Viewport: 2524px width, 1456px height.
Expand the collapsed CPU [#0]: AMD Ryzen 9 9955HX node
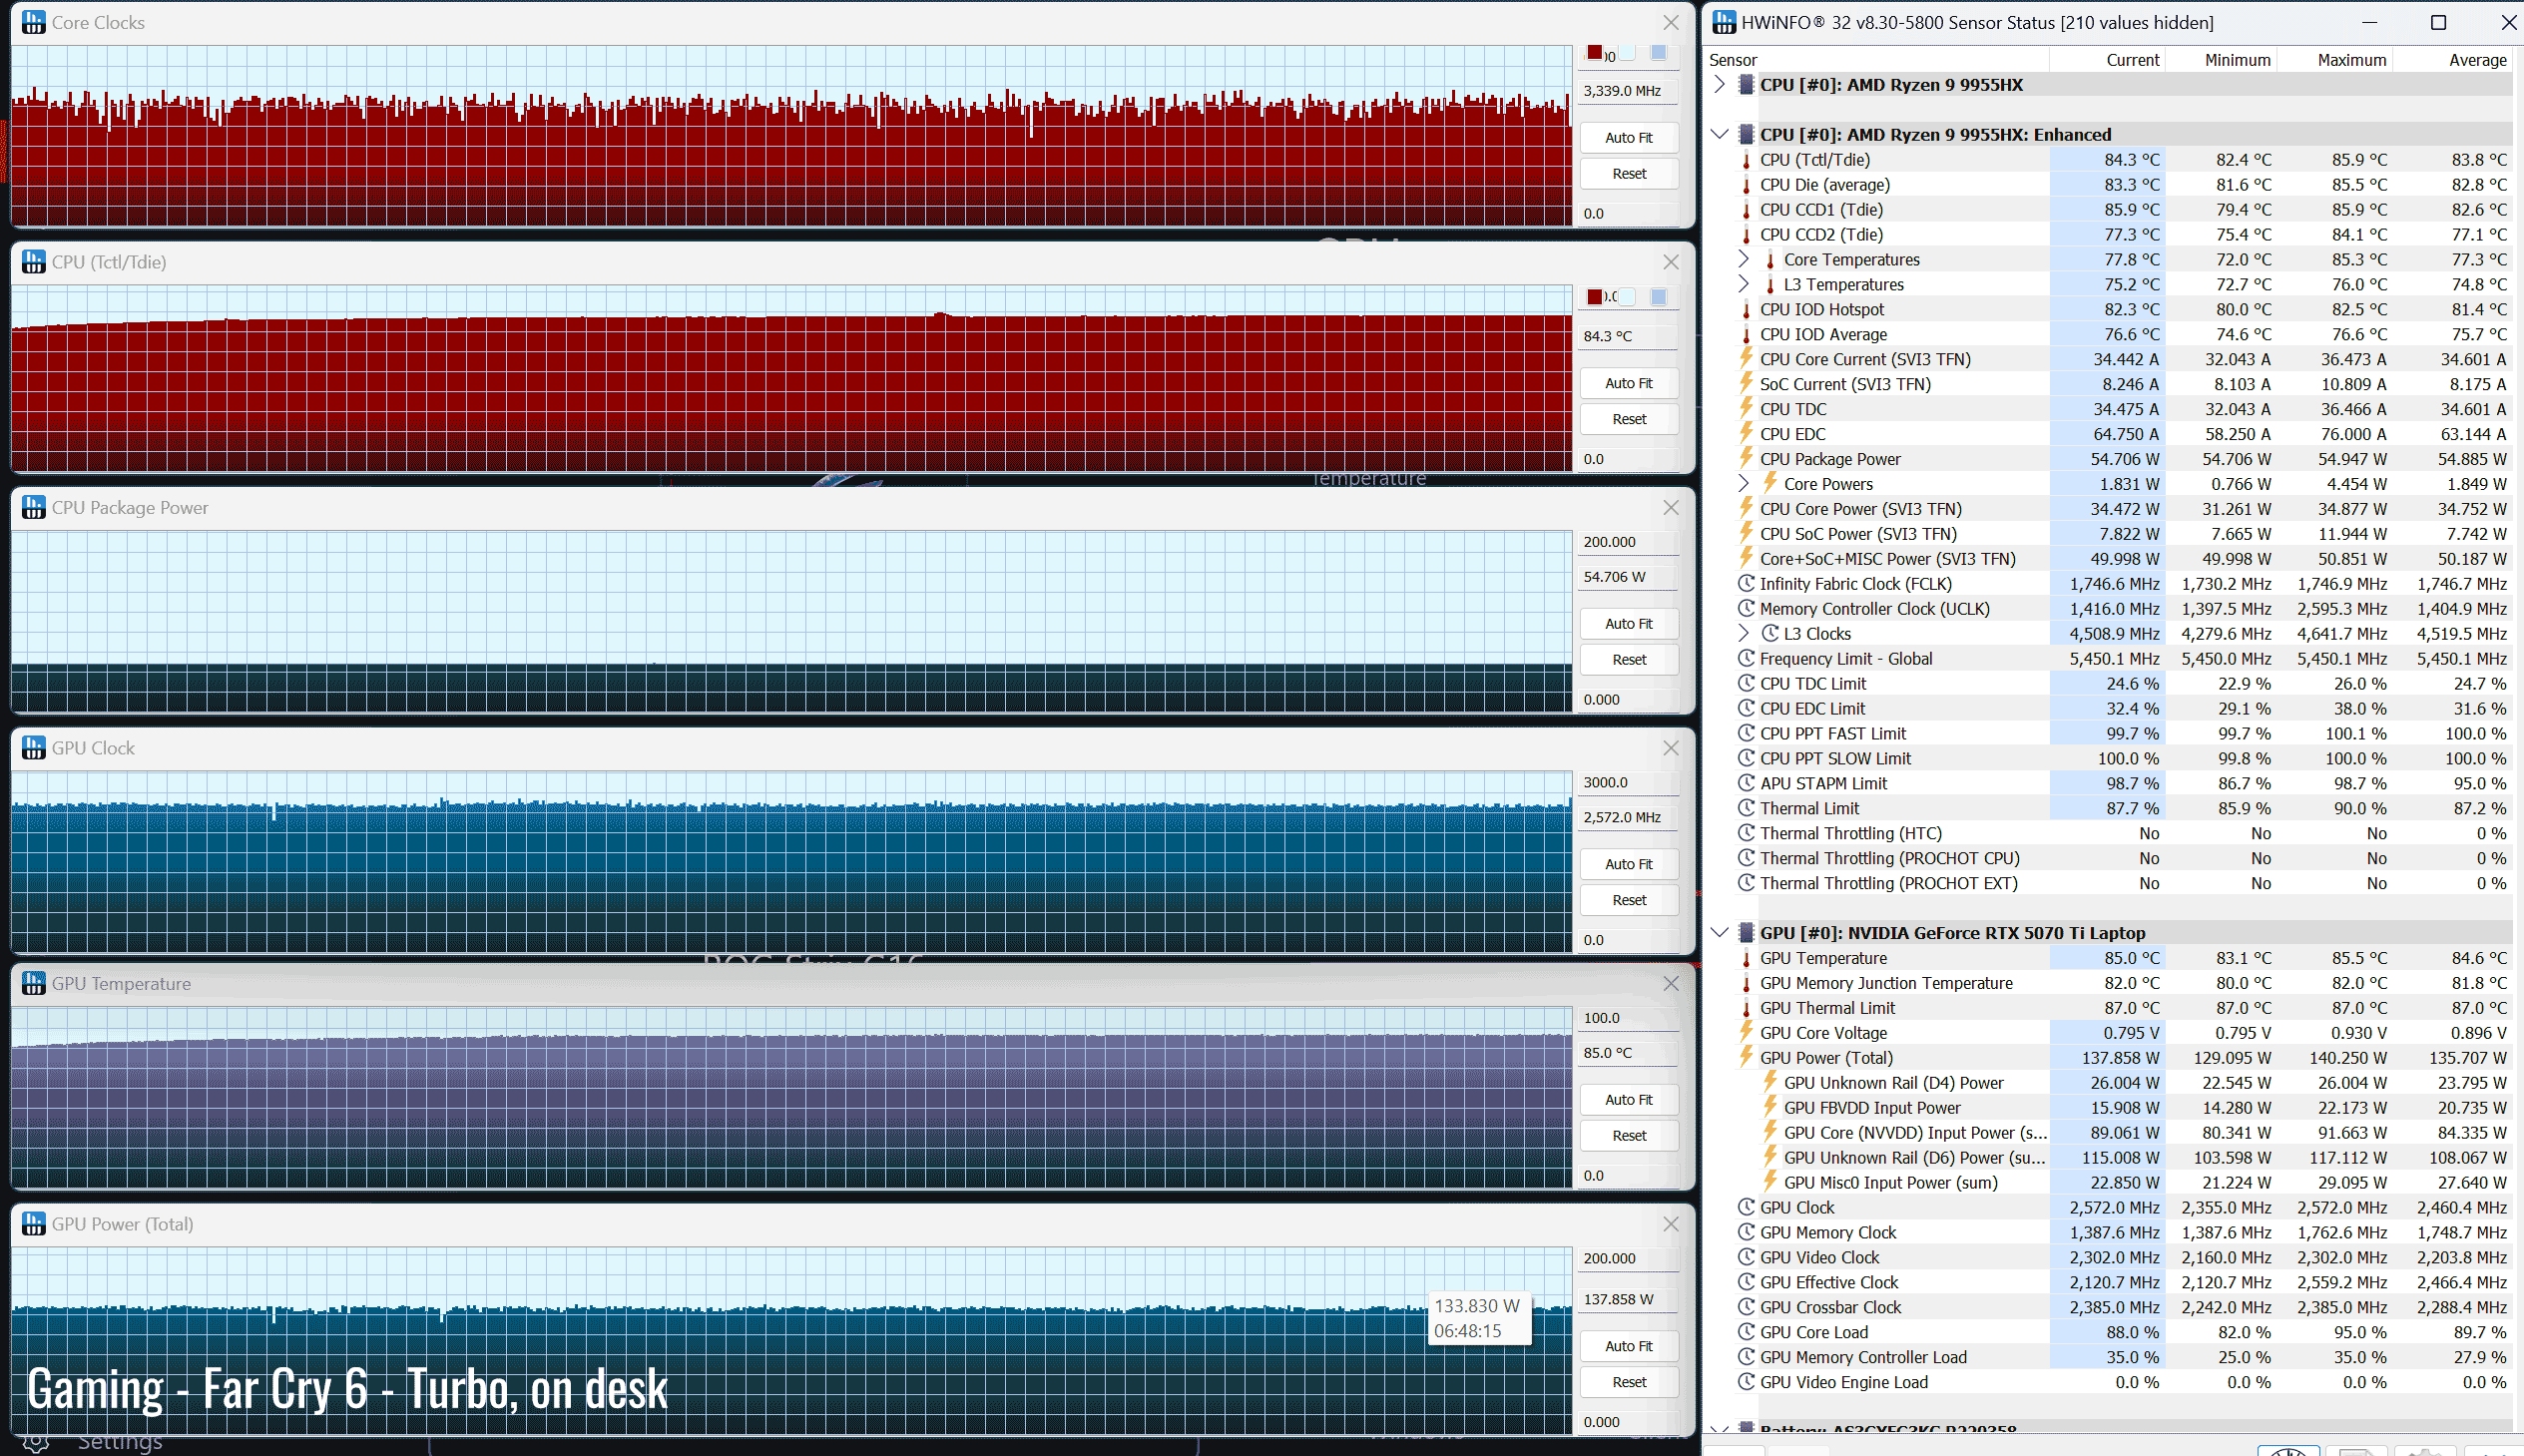tap(1720, 84)
